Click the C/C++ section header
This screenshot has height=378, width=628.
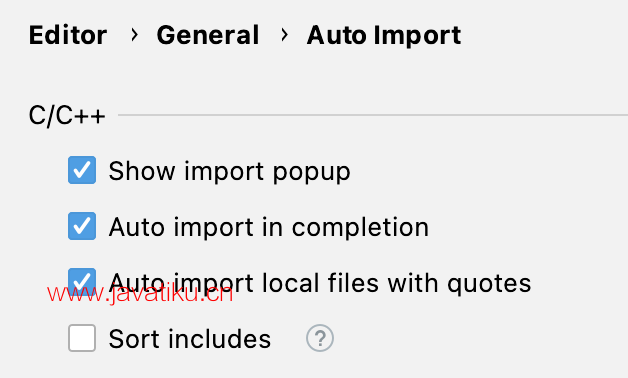67,116
